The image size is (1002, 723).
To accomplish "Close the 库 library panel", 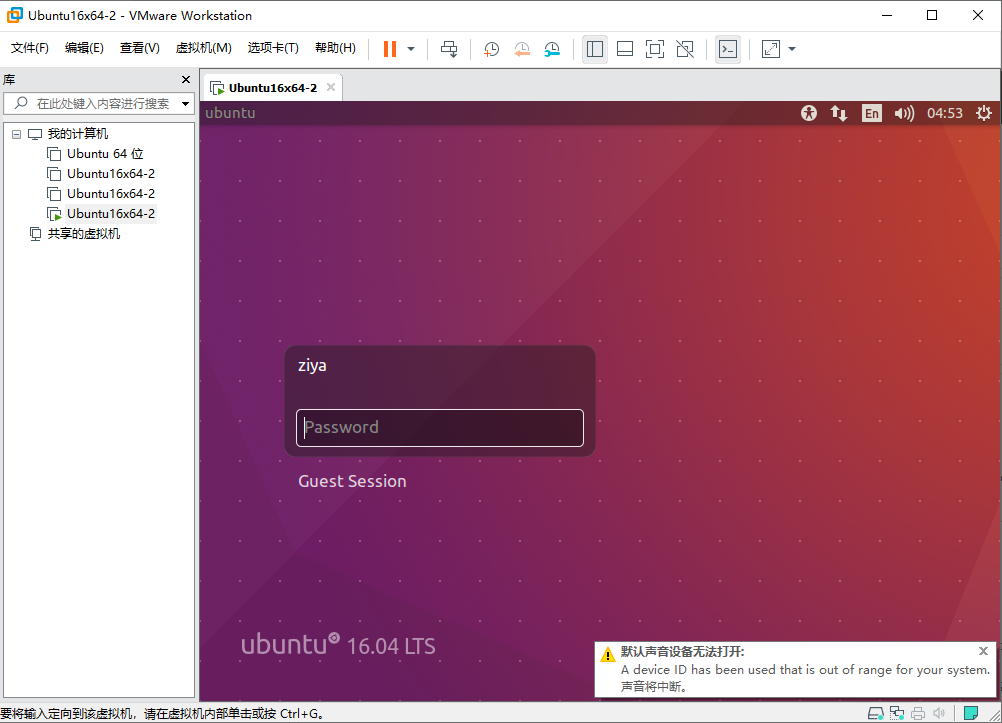I will point(186,79).
